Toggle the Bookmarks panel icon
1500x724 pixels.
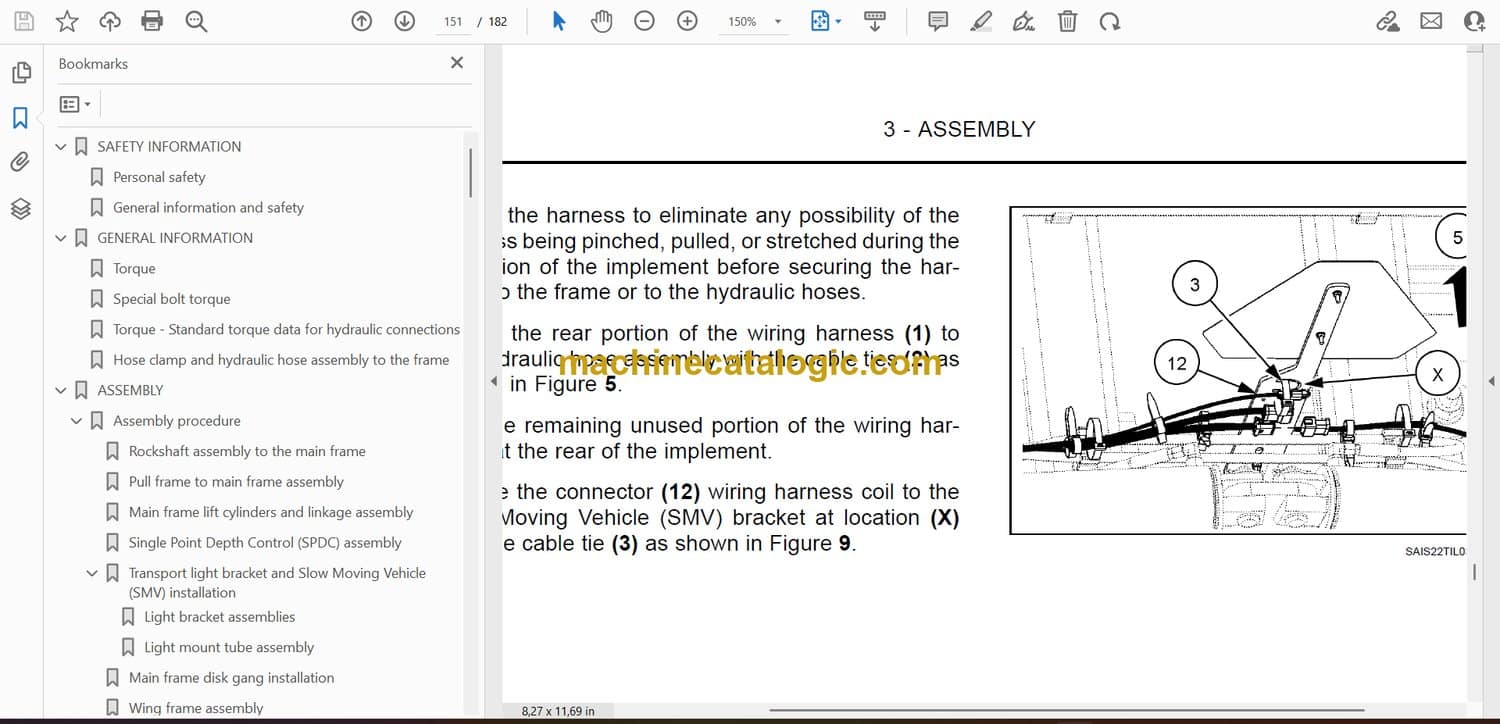(x=21, y=118)
